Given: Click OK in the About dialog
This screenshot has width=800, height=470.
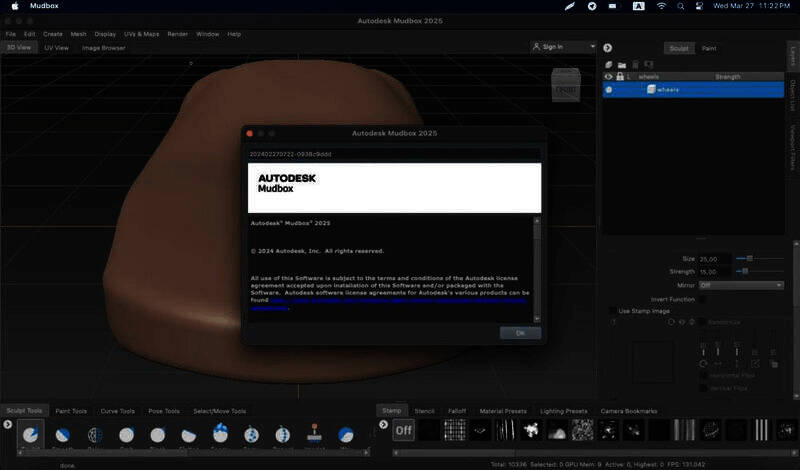Looking at the screenshot, I should pos(520,333).
